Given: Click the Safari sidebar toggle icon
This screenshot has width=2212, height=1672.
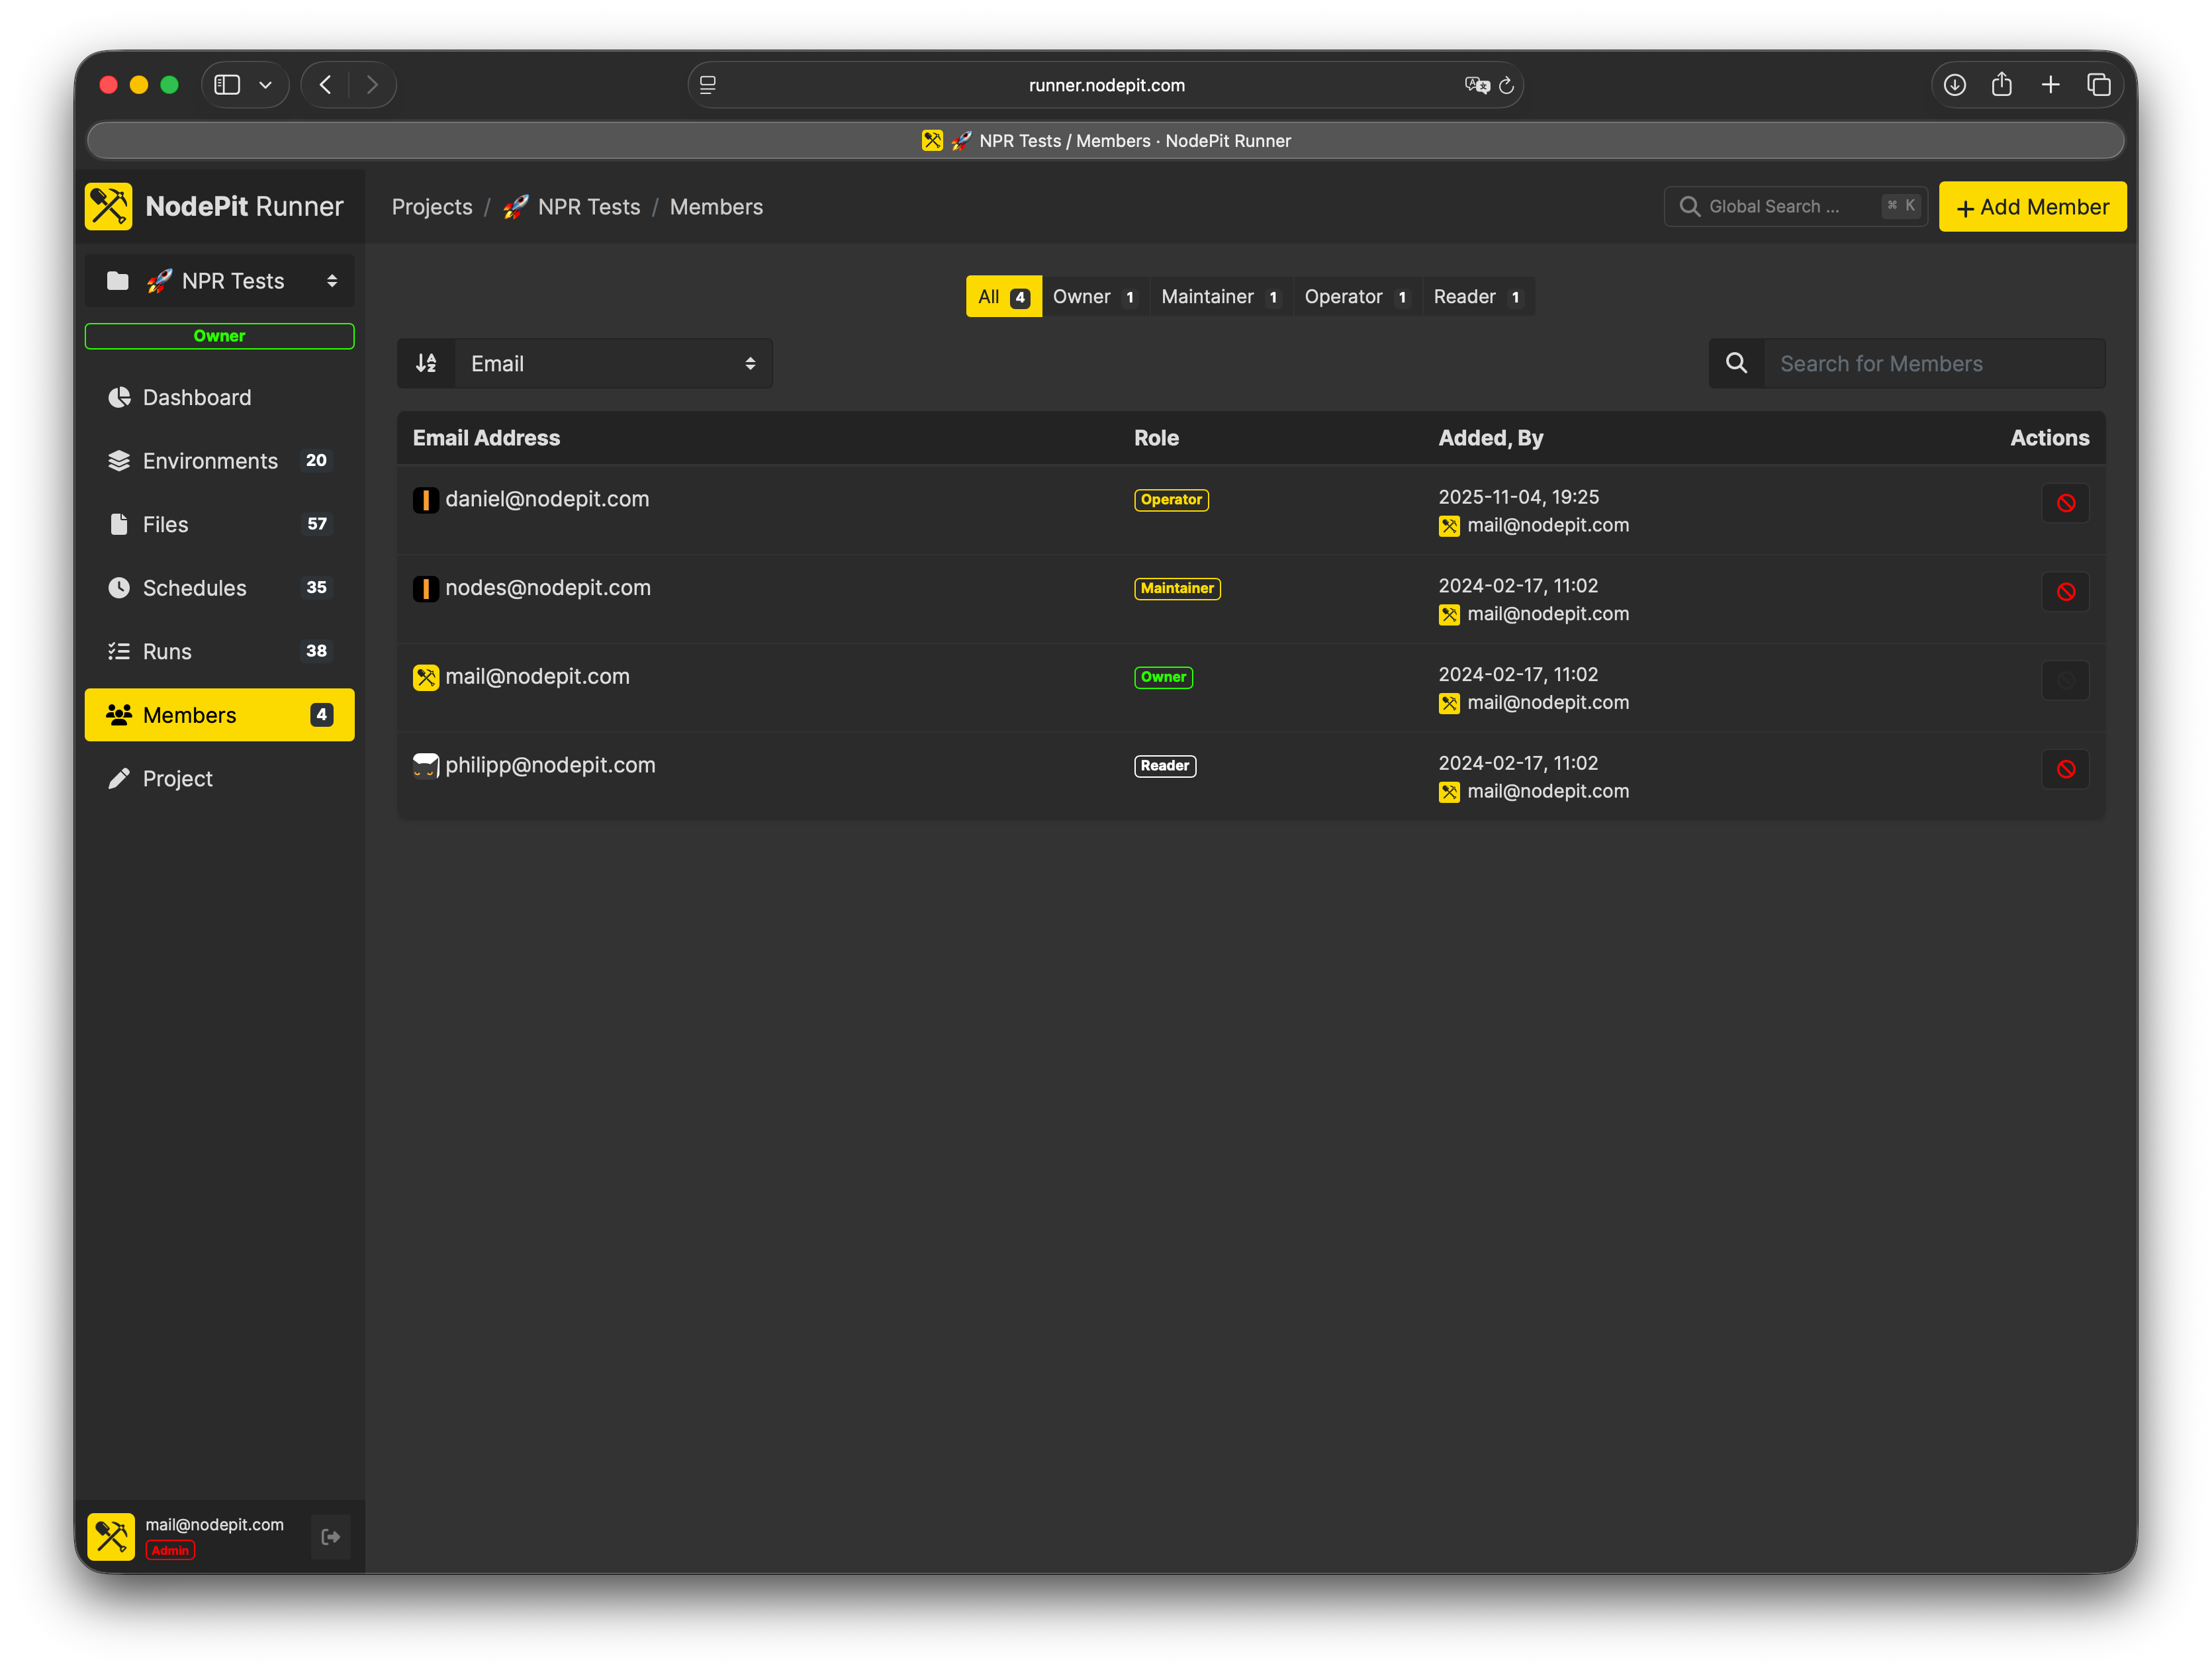Looking at the screenshot, I should point(228,85).
